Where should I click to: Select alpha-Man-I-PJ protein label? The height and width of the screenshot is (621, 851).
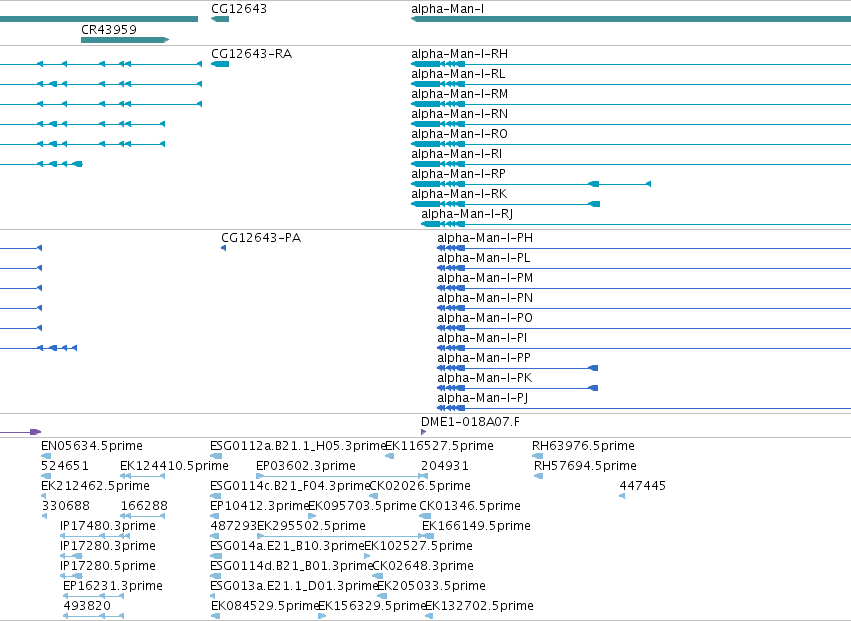(x=483, y=398)
